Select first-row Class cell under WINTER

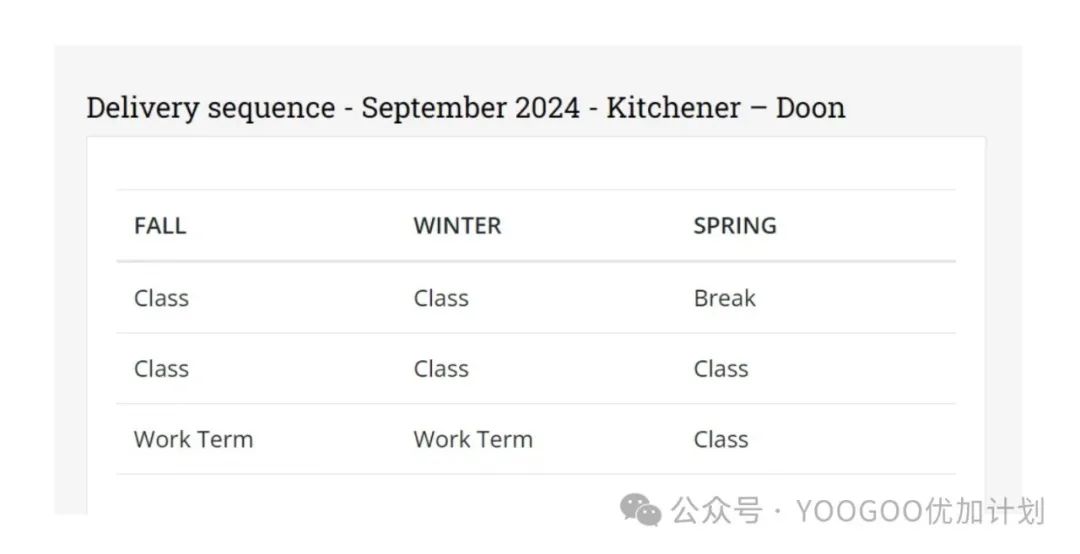pos(441,298)
